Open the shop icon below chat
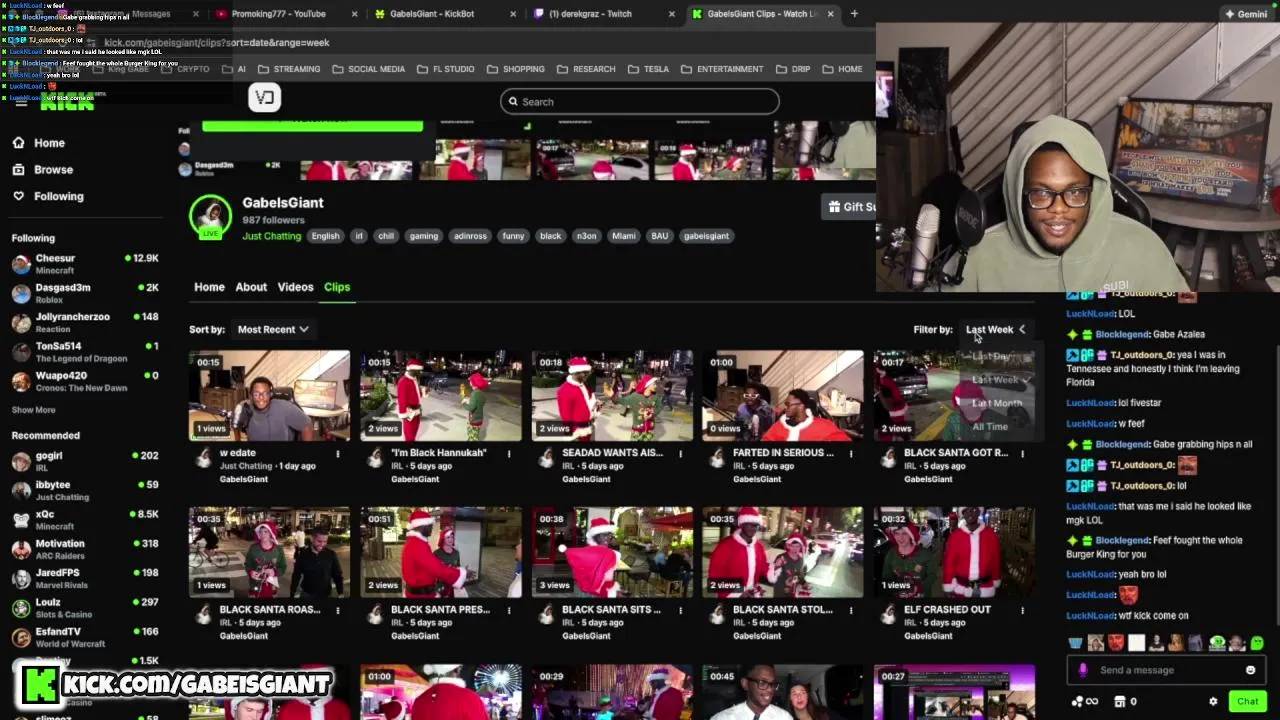The image size is (1280, 720). (1120, 701)
